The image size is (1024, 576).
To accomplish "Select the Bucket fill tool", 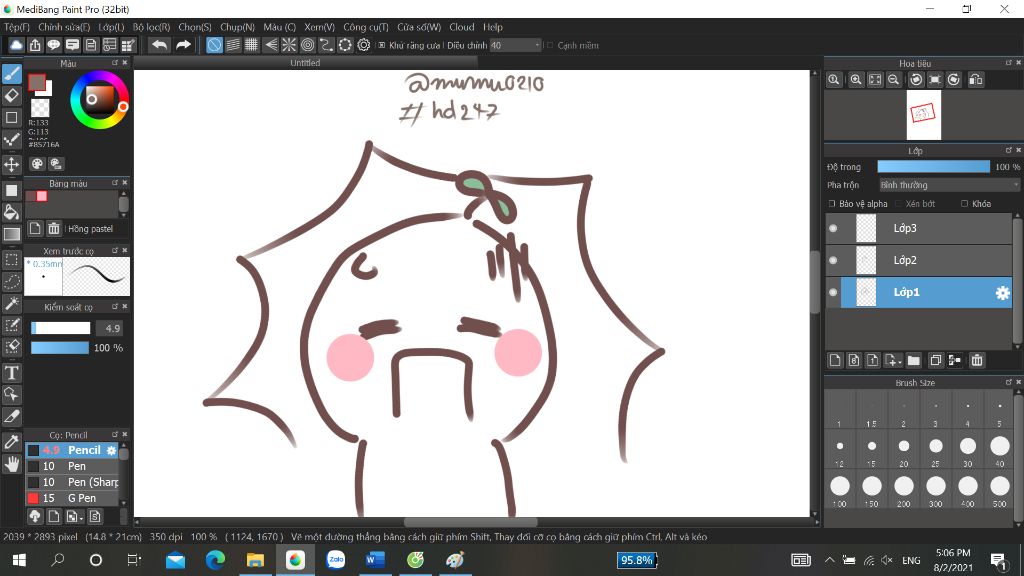I will [x=12, y=212].
